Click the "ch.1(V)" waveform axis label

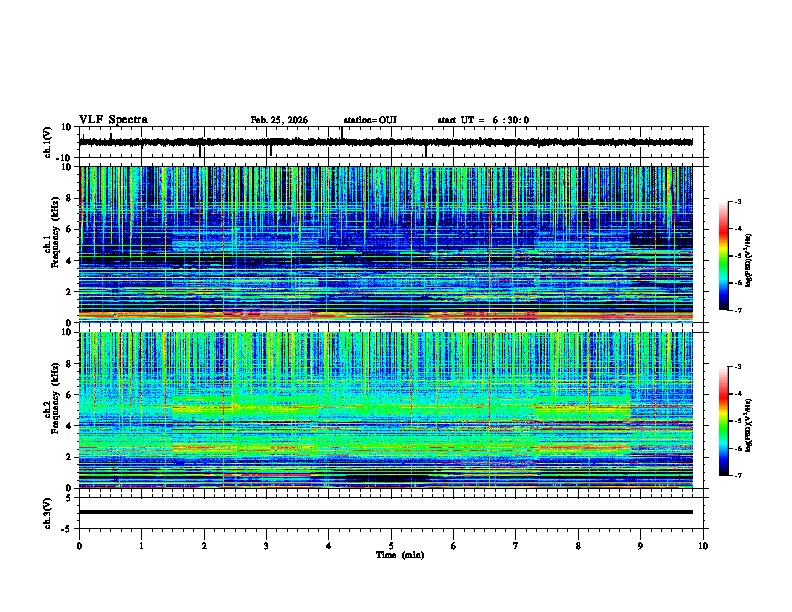pos(48,142)
